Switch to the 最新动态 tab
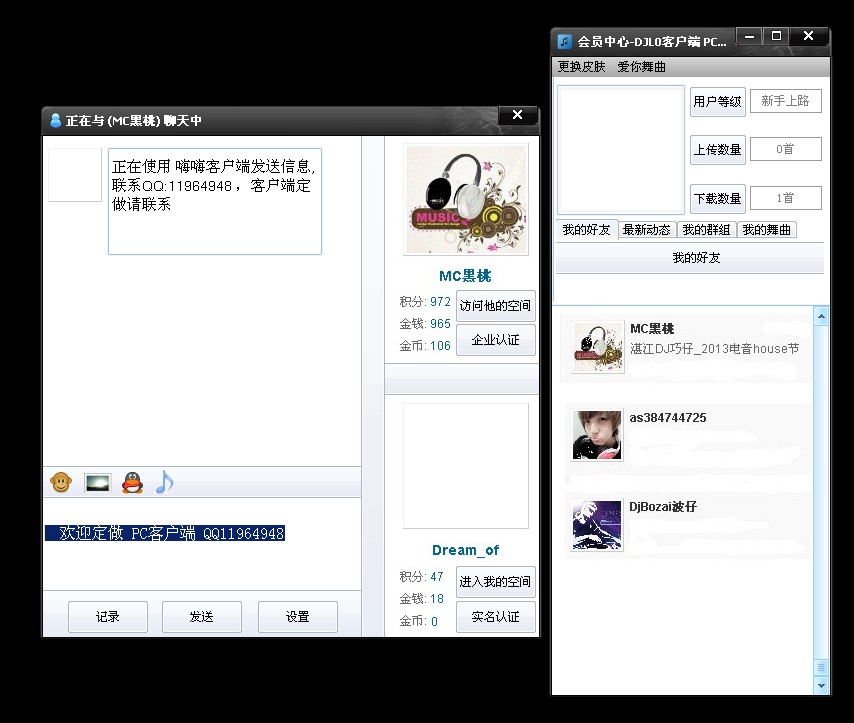 [646, 230]
